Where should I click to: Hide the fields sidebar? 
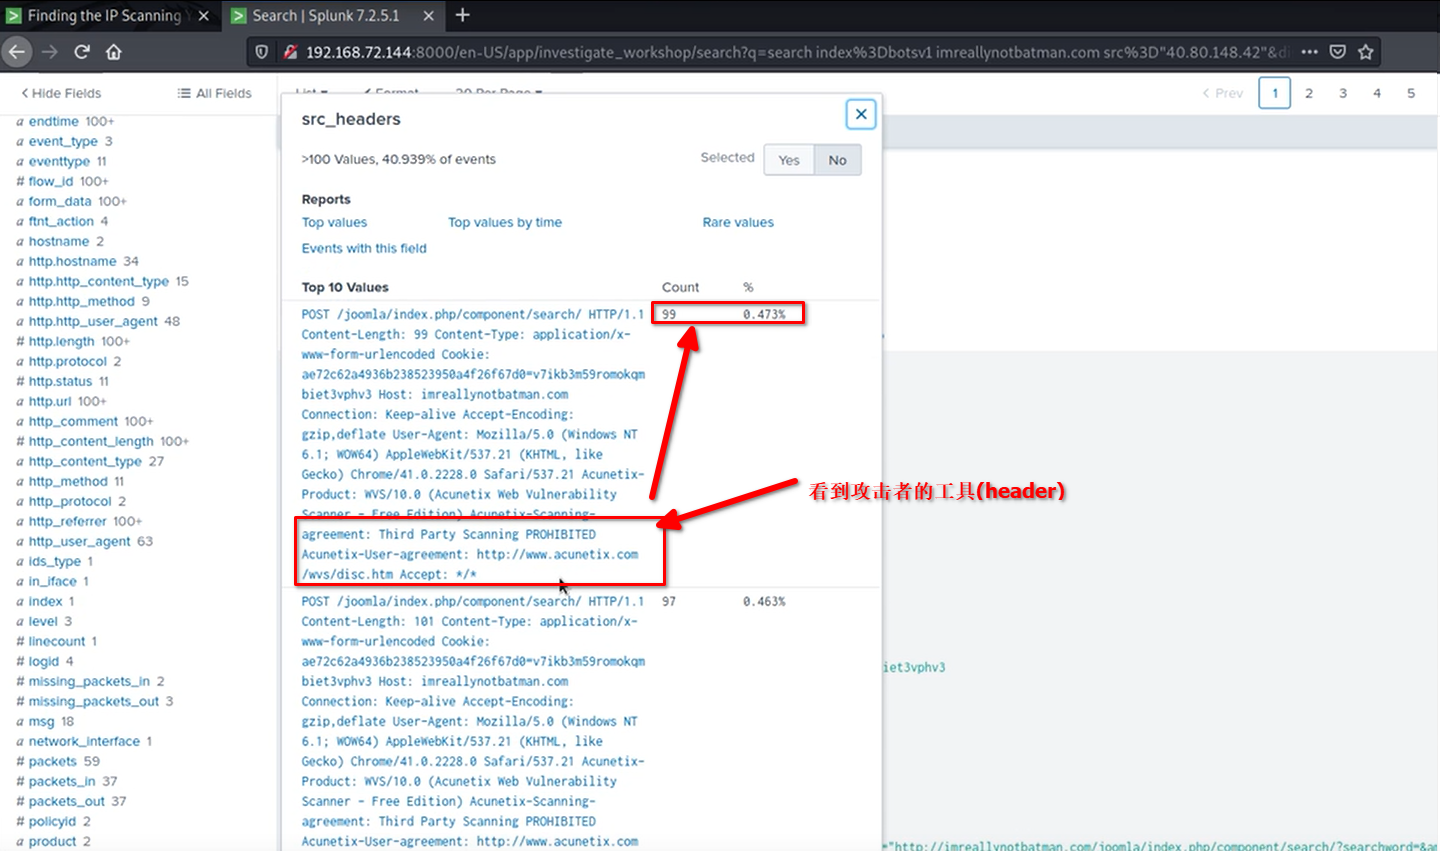point(61,93)
